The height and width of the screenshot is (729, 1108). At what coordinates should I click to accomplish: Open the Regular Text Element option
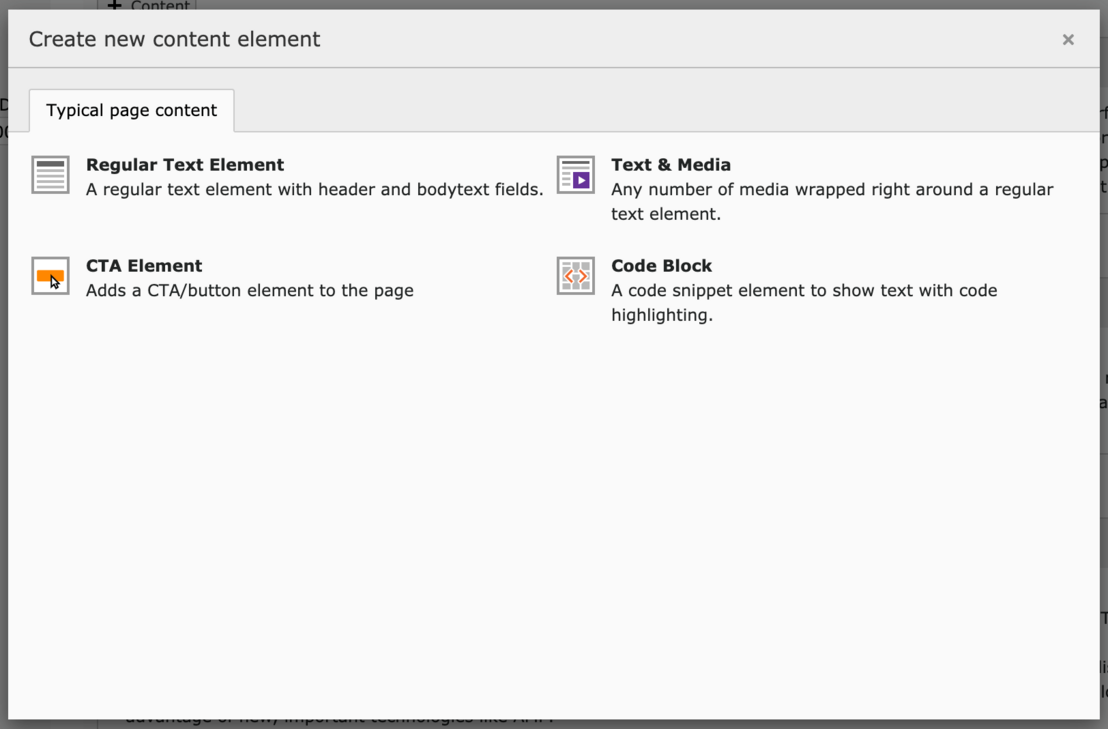[185, 164]
